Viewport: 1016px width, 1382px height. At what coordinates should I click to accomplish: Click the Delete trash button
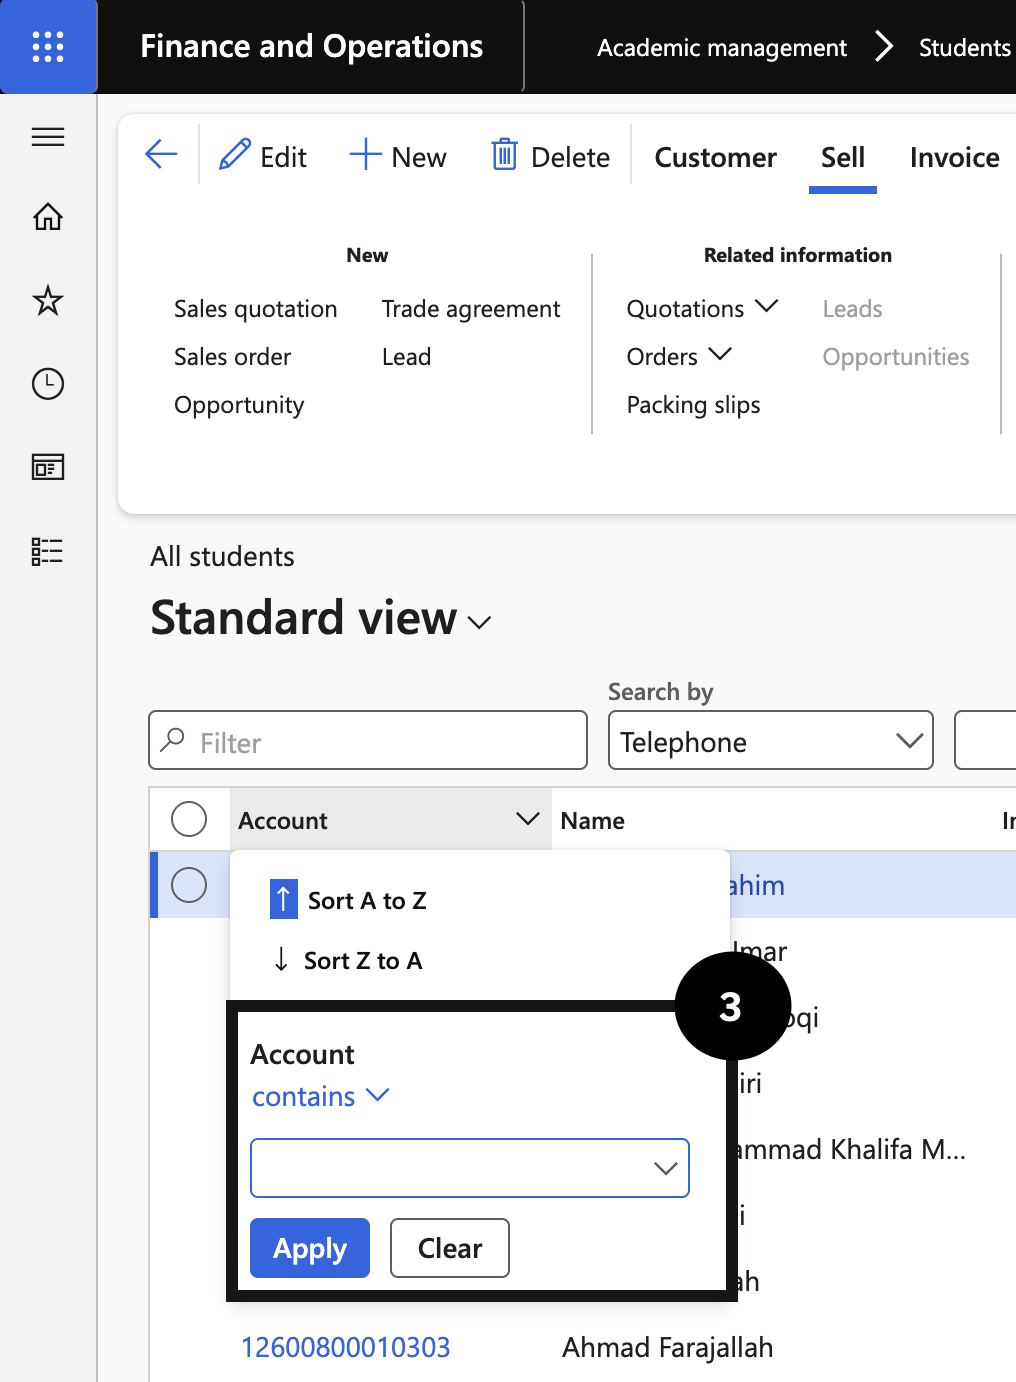[550, 156]
